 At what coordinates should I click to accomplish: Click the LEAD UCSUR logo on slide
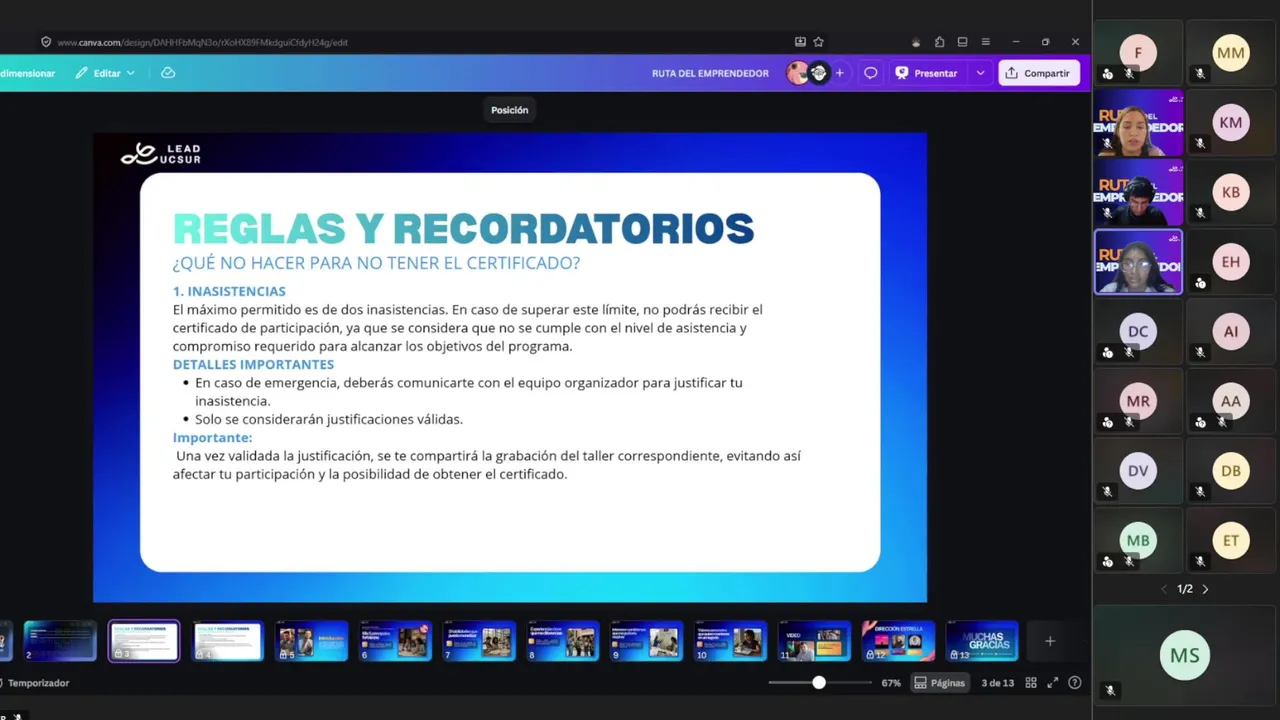161,154
